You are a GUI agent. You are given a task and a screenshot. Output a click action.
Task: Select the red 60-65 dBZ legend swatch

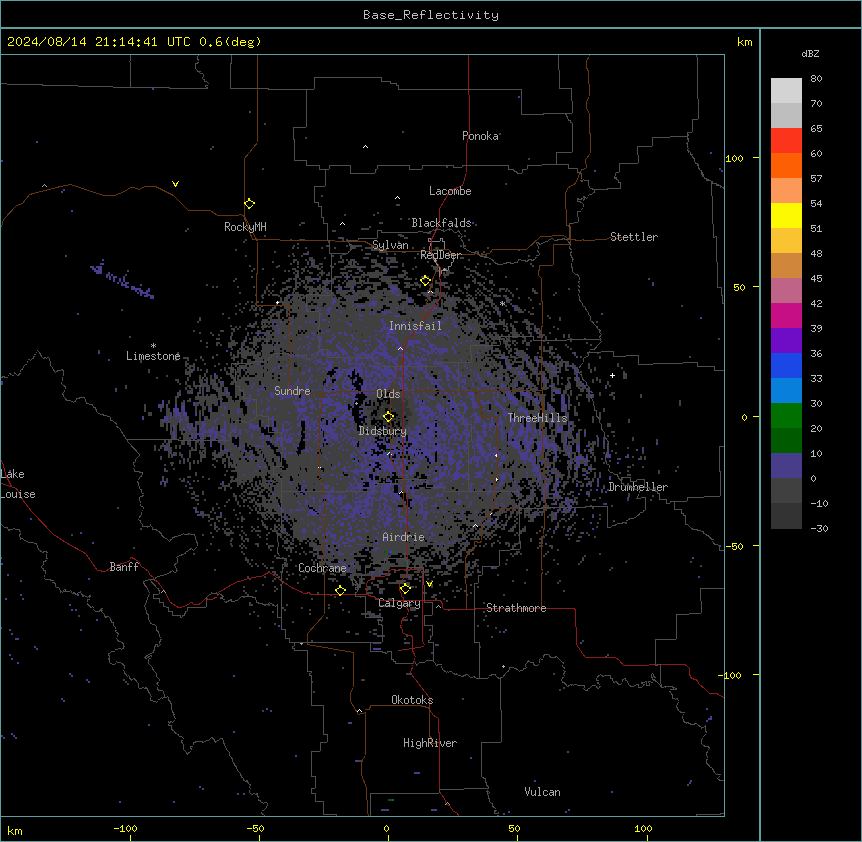click(x=786, y=141)
